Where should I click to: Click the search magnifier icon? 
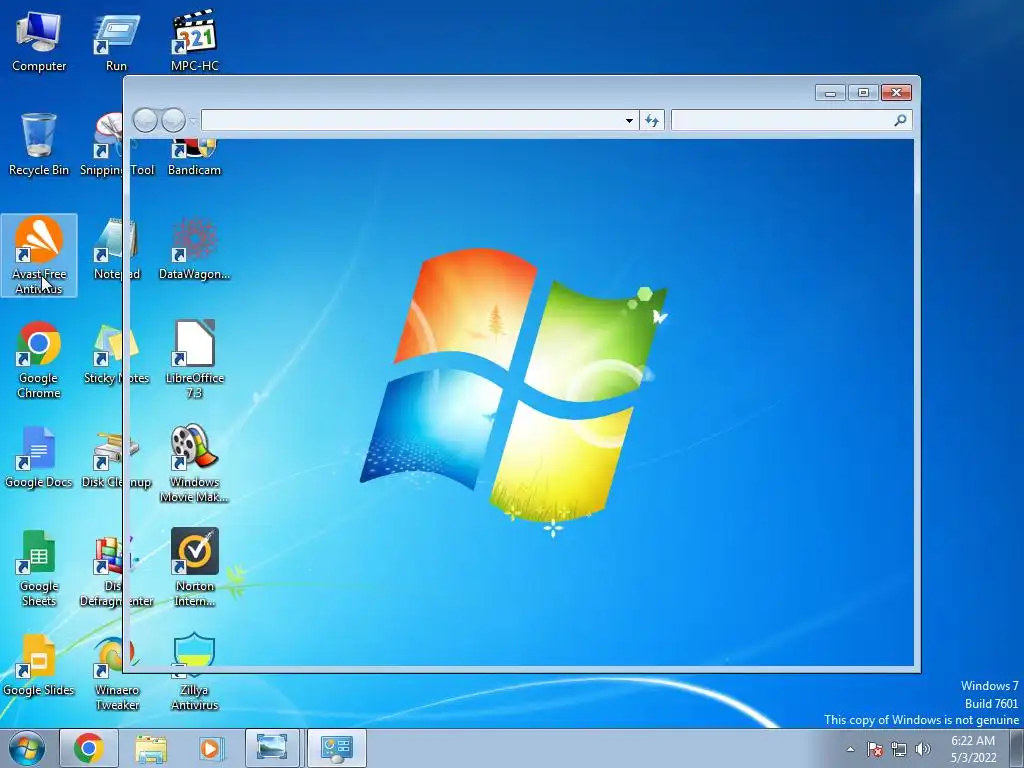tap(901, 120)
